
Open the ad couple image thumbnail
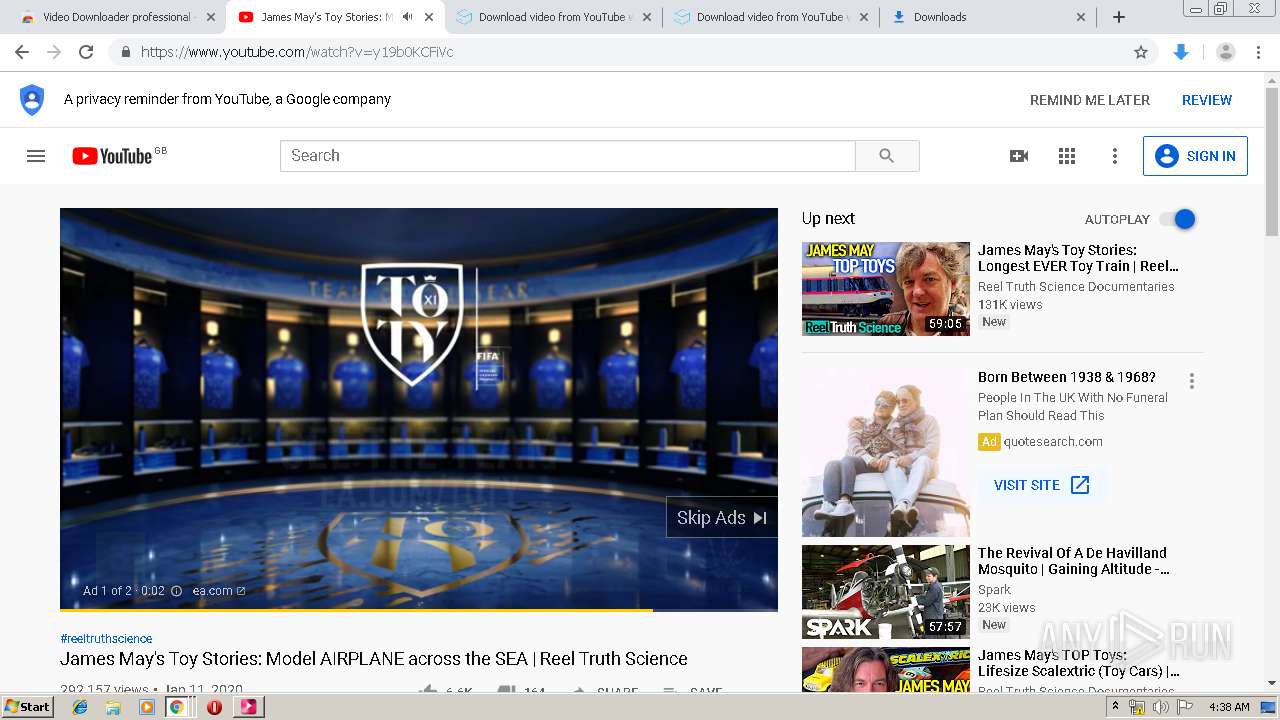[x=886, y=453]
